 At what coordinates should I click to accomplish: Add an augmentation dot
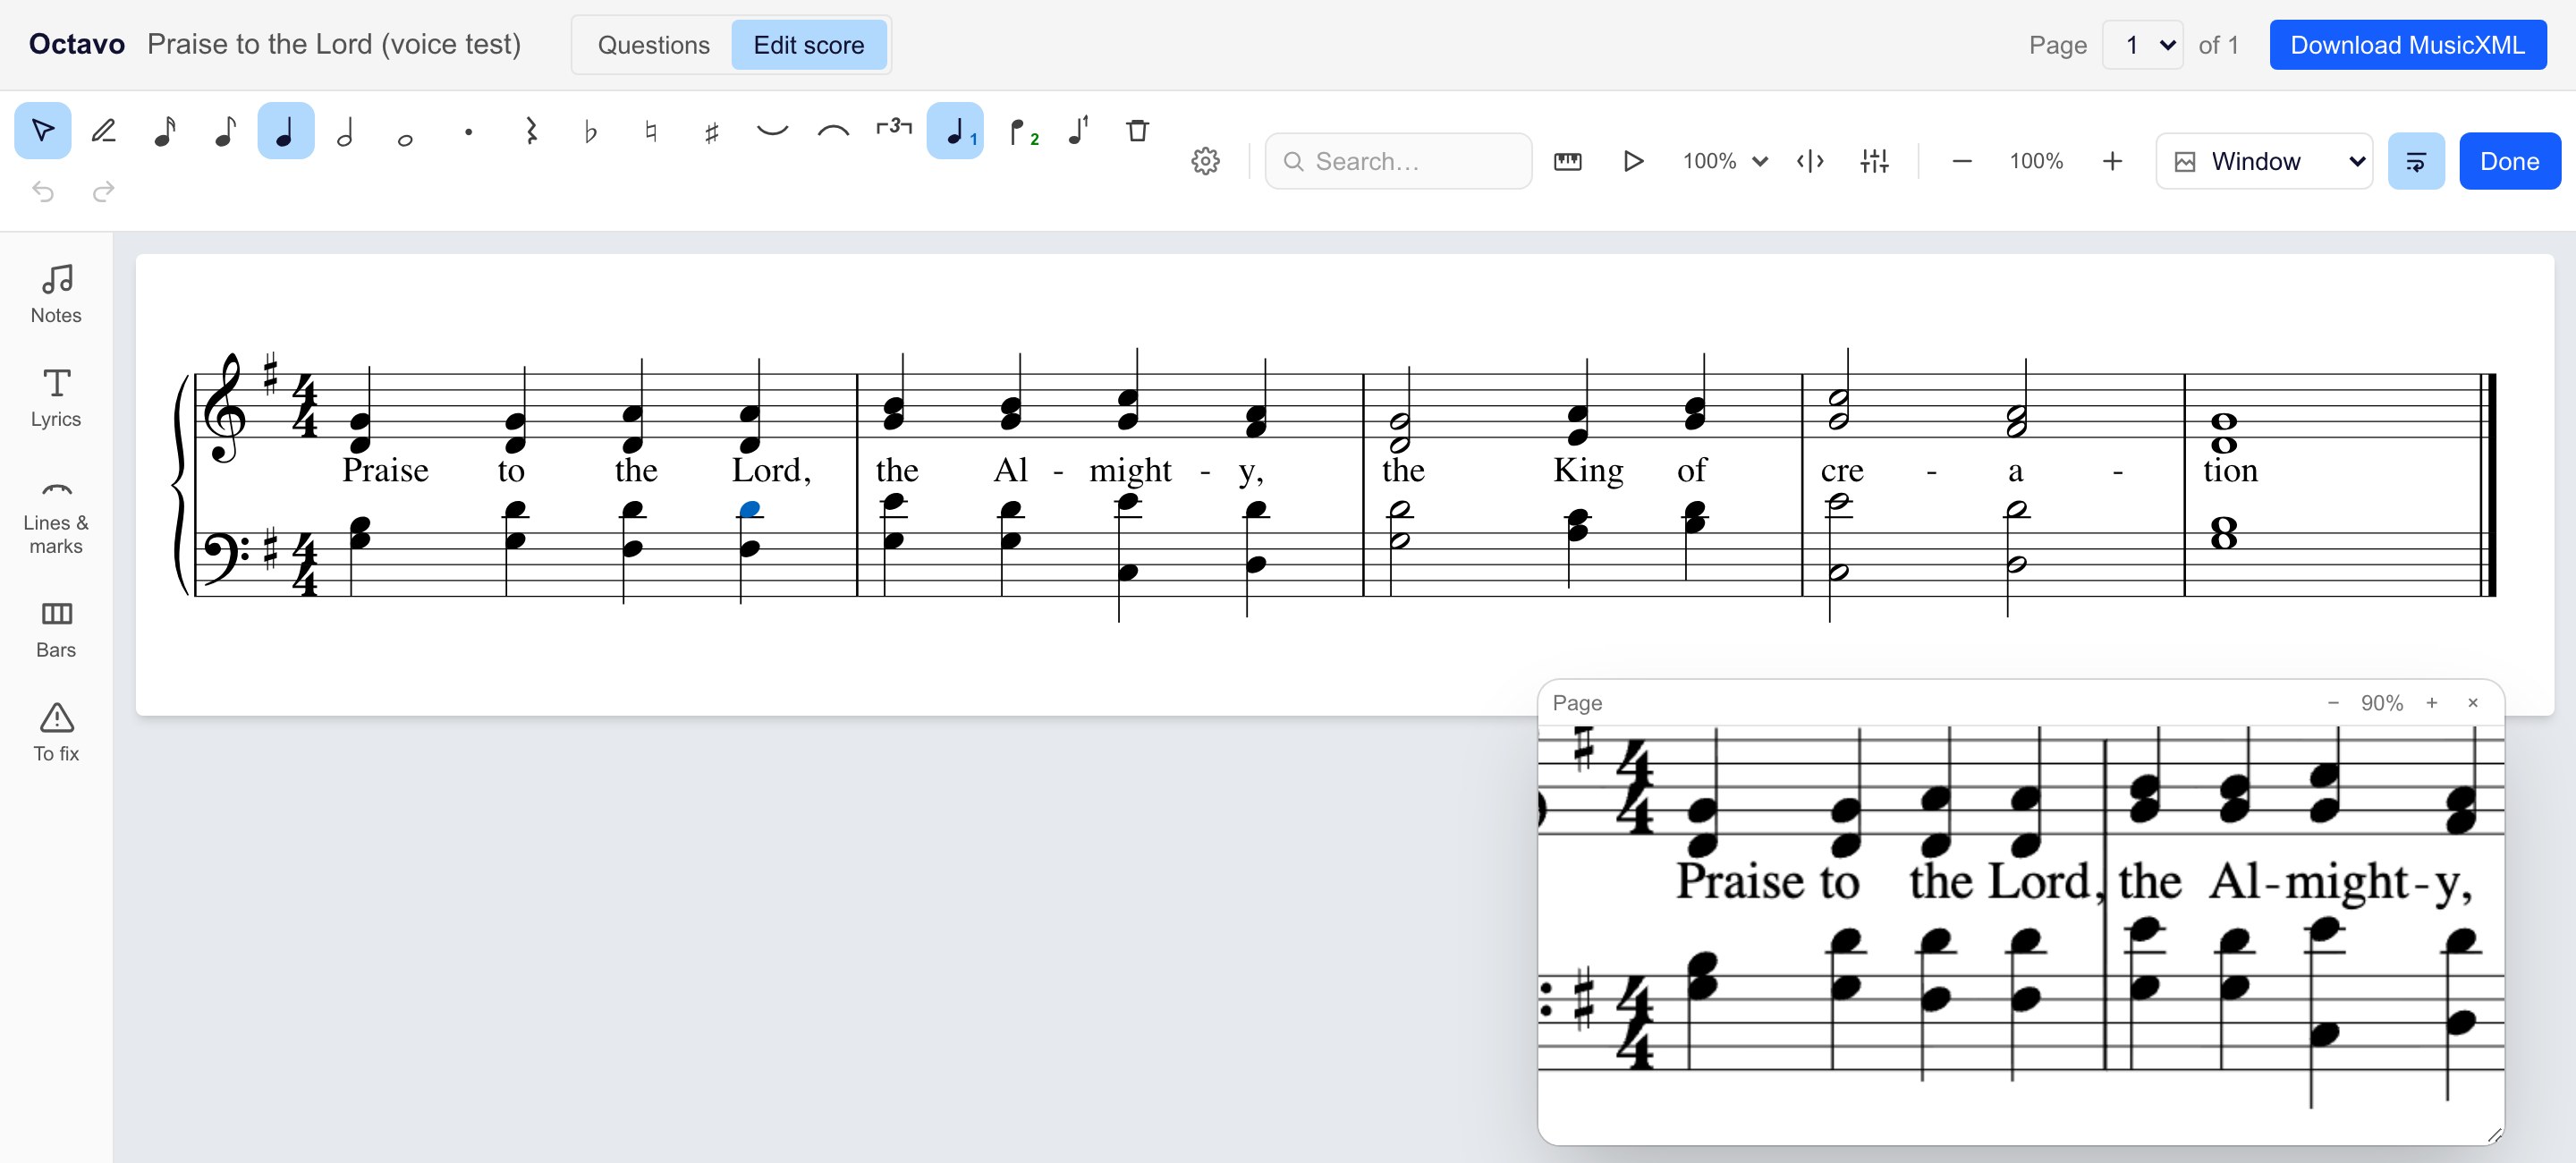coord(468,131)
